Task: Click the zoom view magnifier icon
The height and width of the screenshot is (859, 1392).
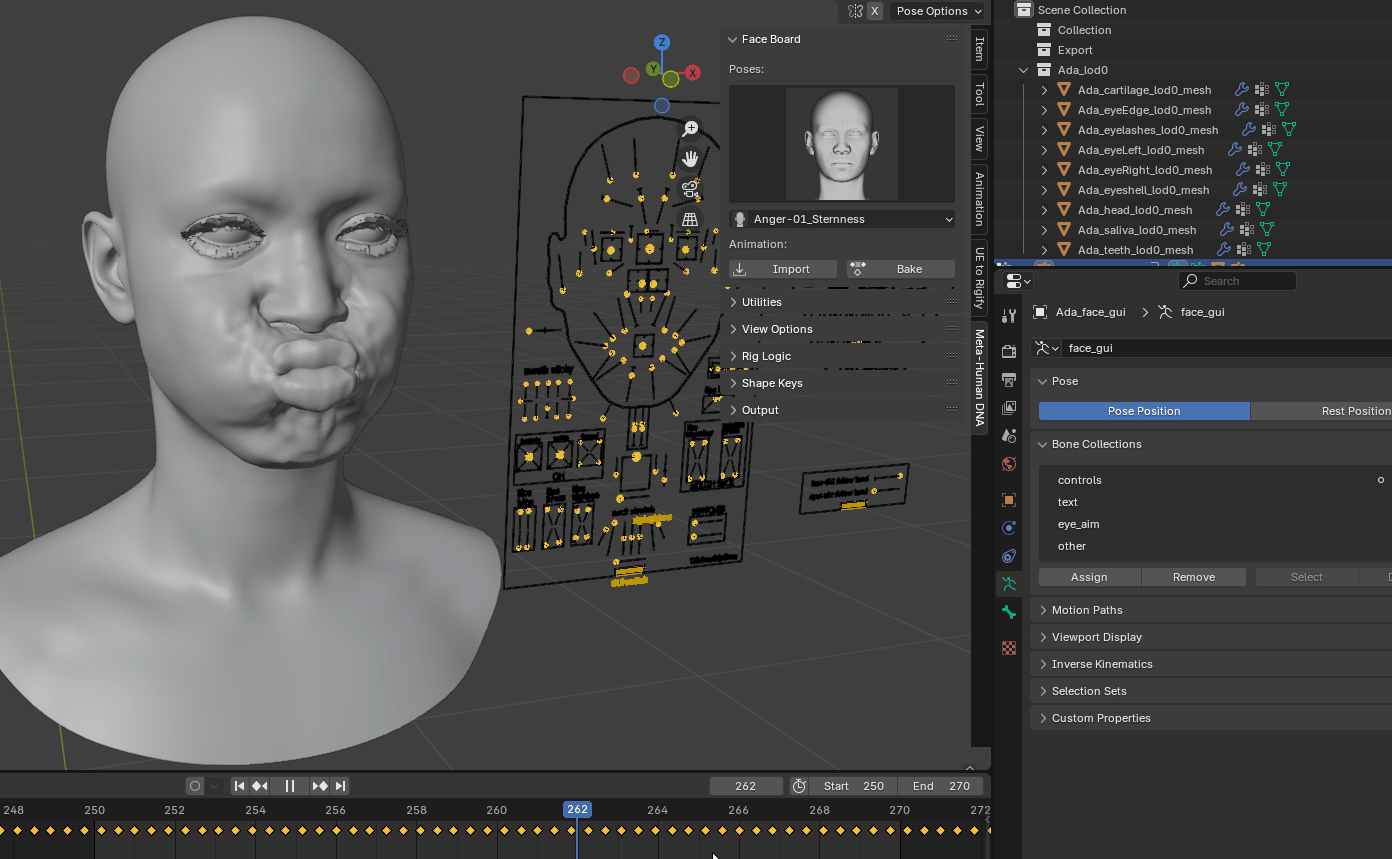Action: tap(690, 129)
